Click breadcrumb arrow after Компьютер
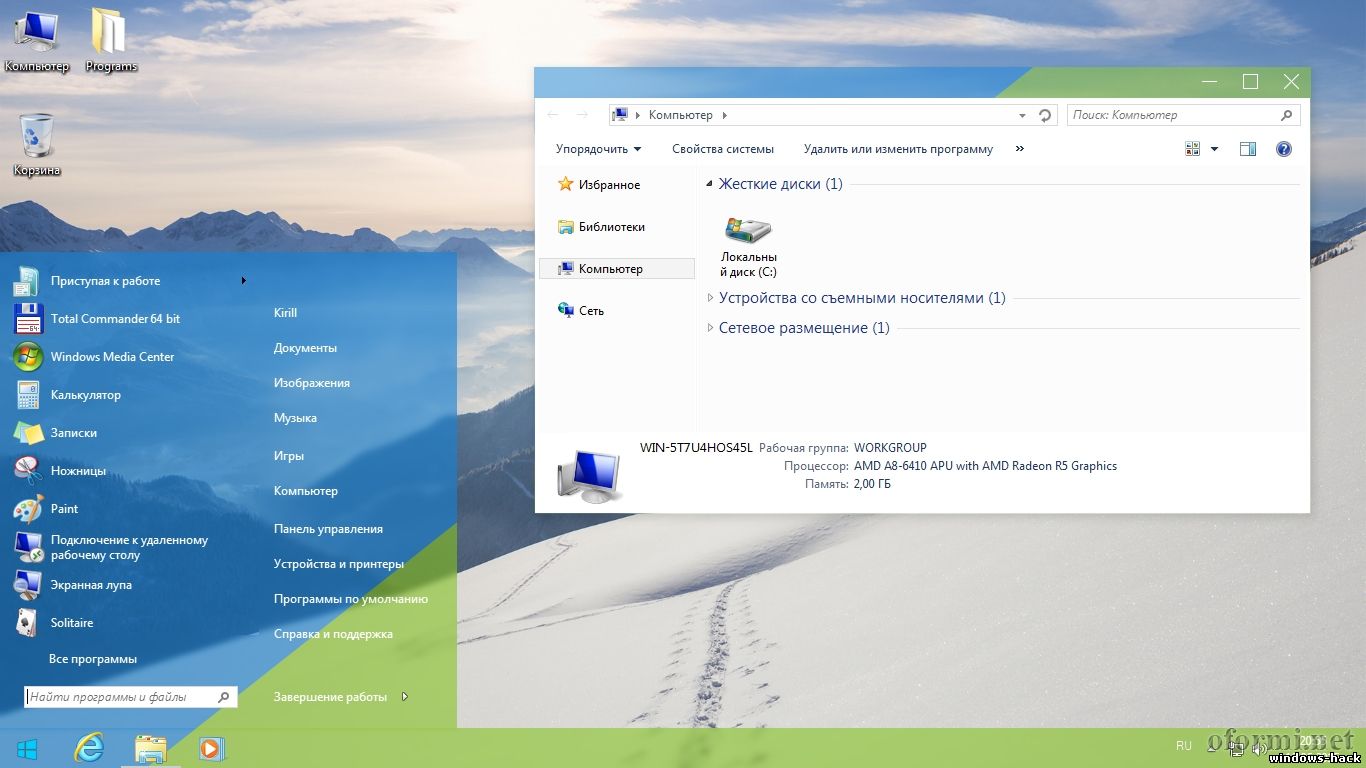 pyautogui.click(x=725, y=116)
